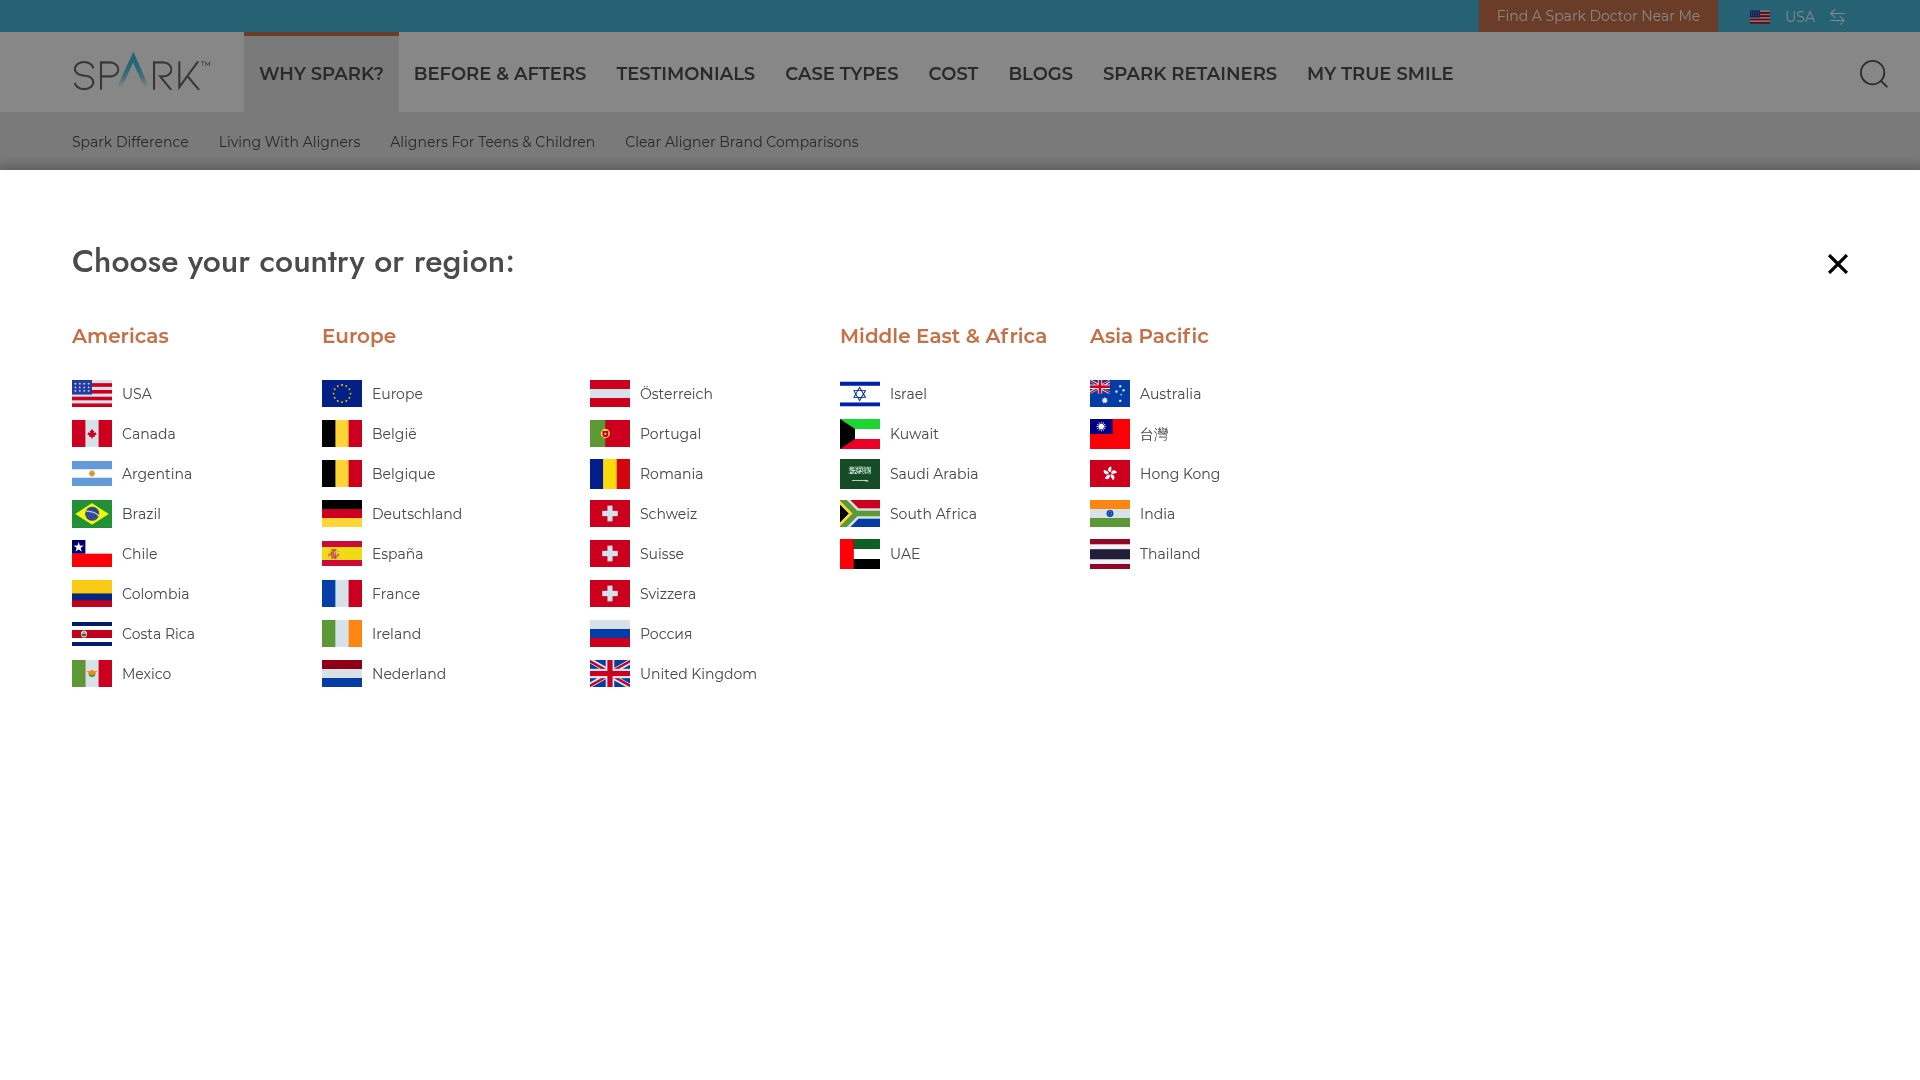Open Aligners For Teens & Children link
The width and height of the screenshot is (1920, 1080).
(x=492, y=142)
